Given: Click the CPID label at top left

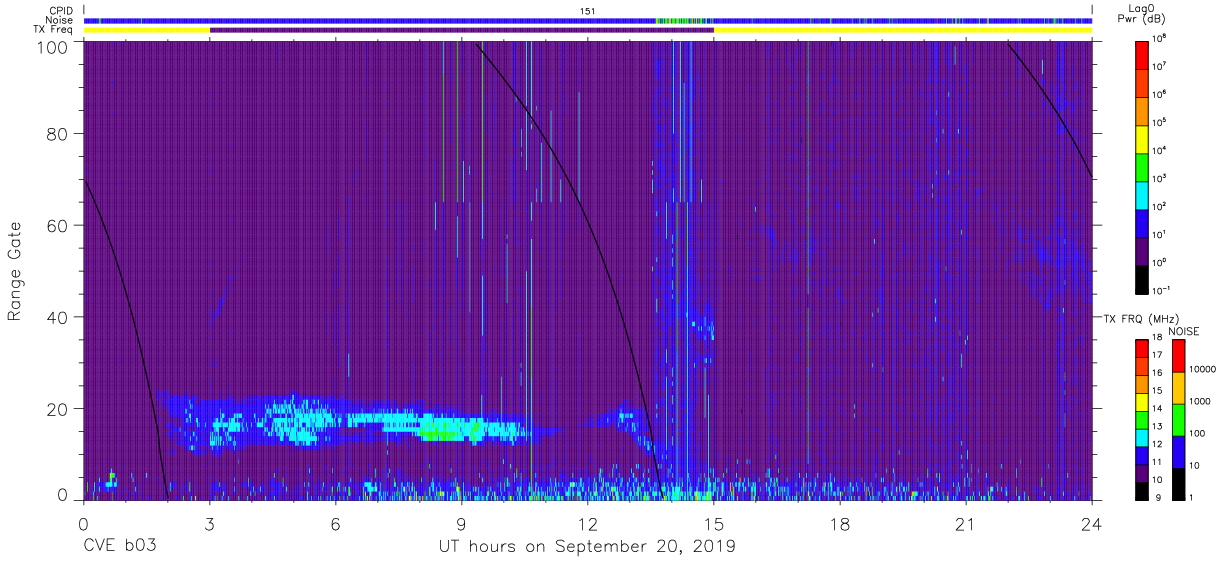Looking at the screenshot, I should coord(59,10).
